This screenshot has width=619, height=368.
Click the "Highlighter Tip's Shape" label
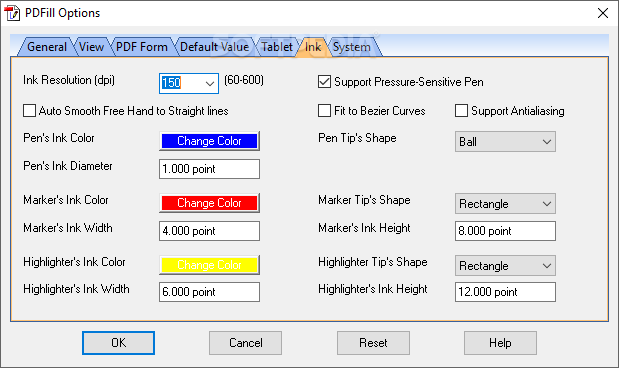pyautogui.click(x=373, y=262)
